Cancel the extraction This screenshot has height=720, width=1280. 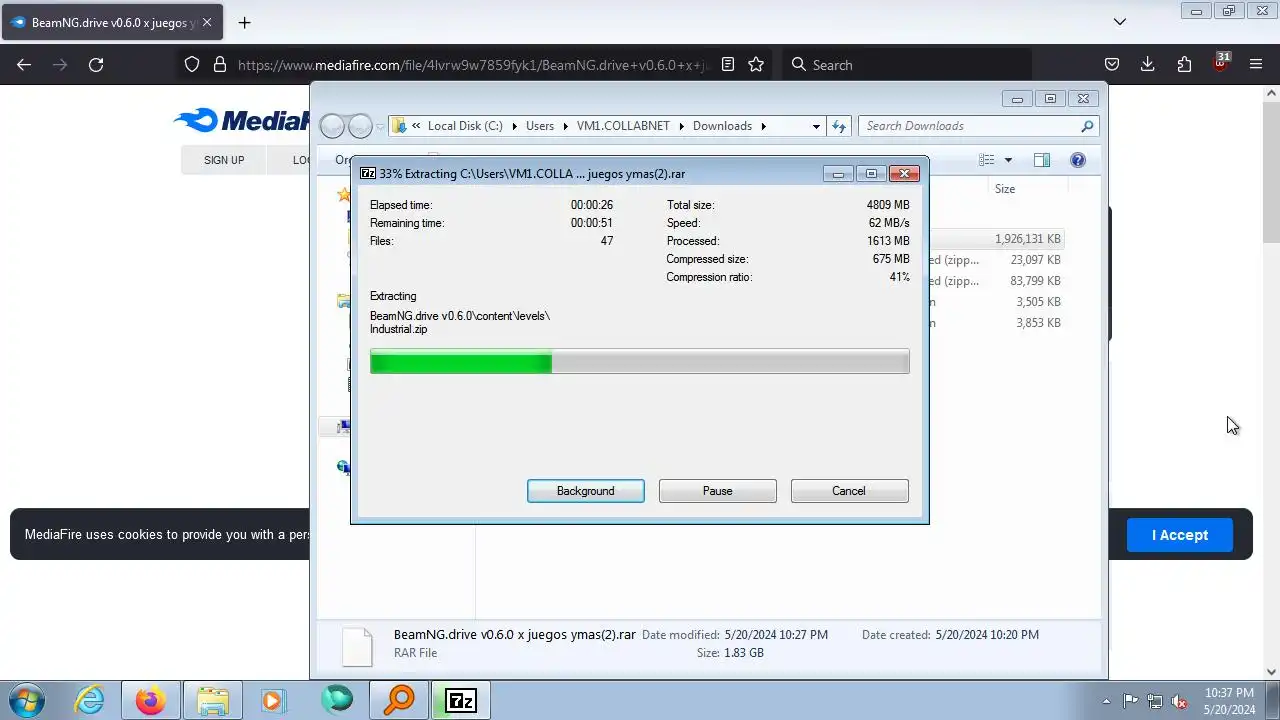coord(849,491)
